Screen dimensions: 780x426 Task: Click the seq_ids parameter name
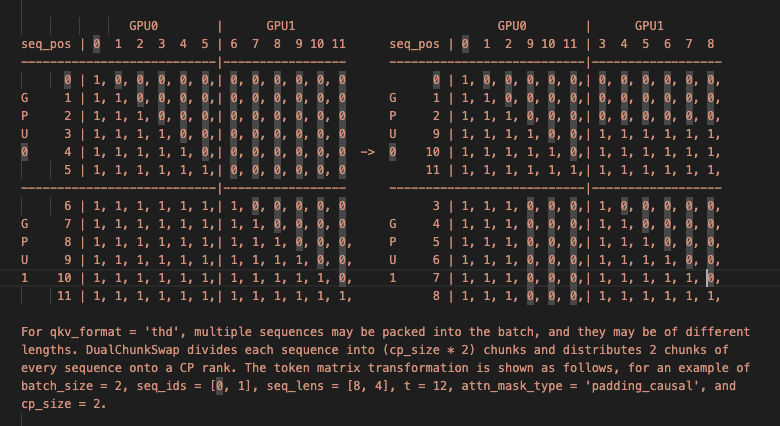click(x=158, y=387)
